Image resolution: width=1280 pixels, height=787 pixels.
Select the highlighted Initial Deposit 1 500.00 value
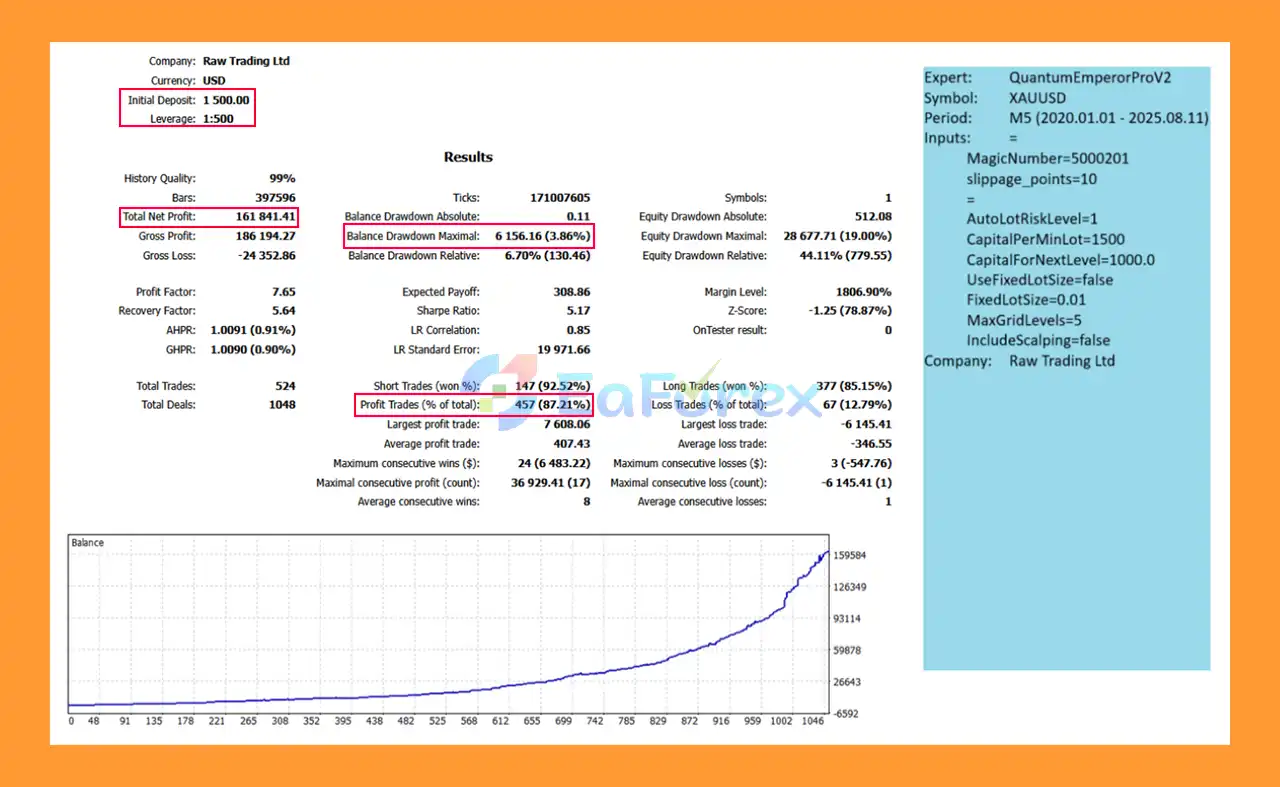click(226, 100)
